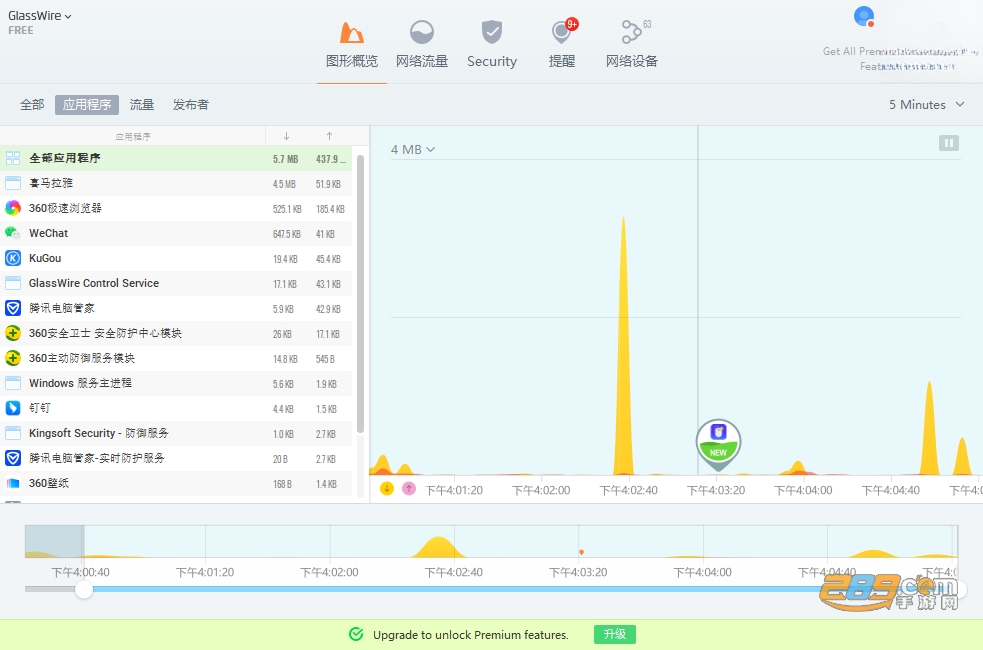Open the Security tab
Screen dimensions: 983x650
tap(492, 45)
